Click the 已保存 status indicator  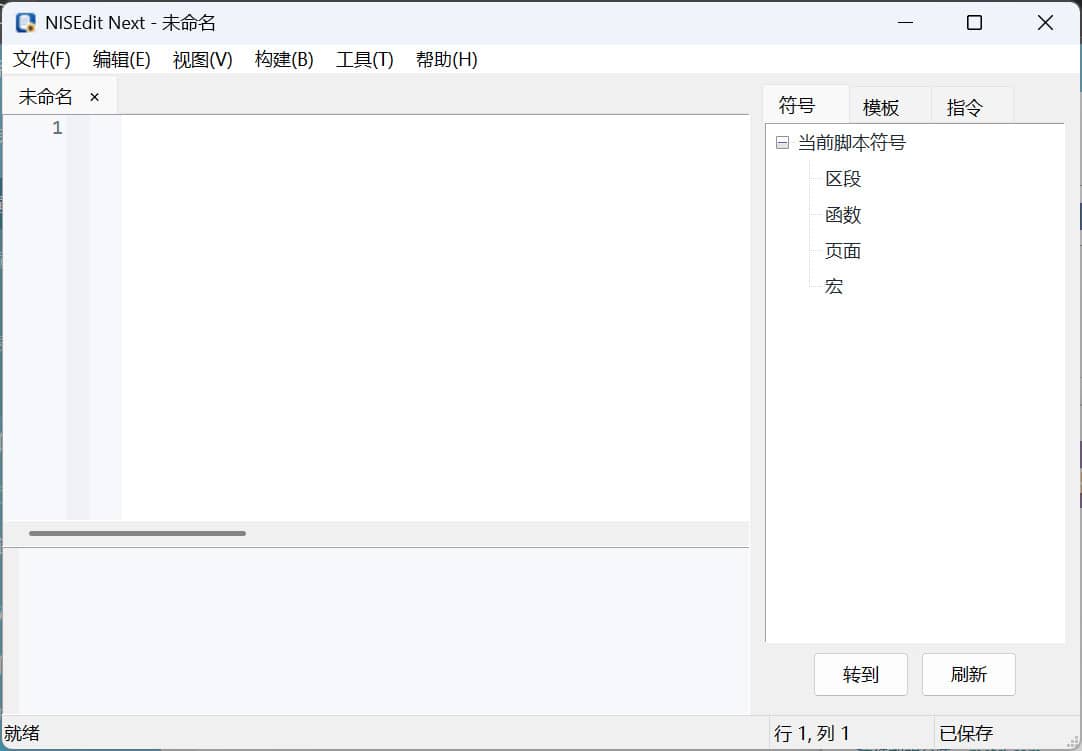pos(965,733)
